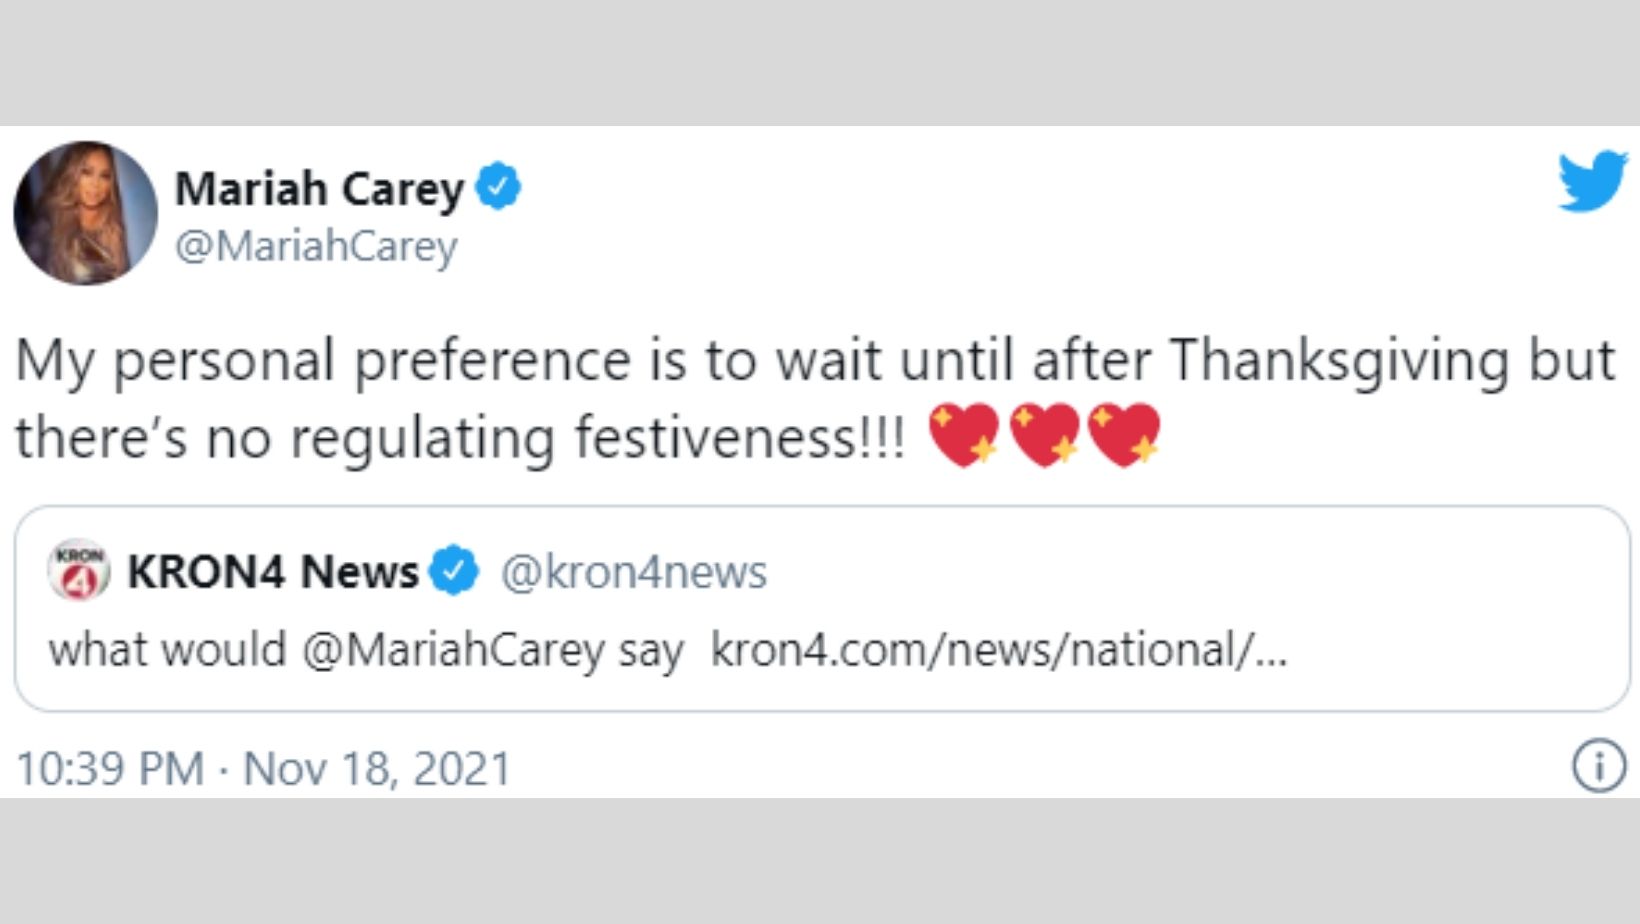Open the @MariahCarey handle under the name

click(316, 246)
